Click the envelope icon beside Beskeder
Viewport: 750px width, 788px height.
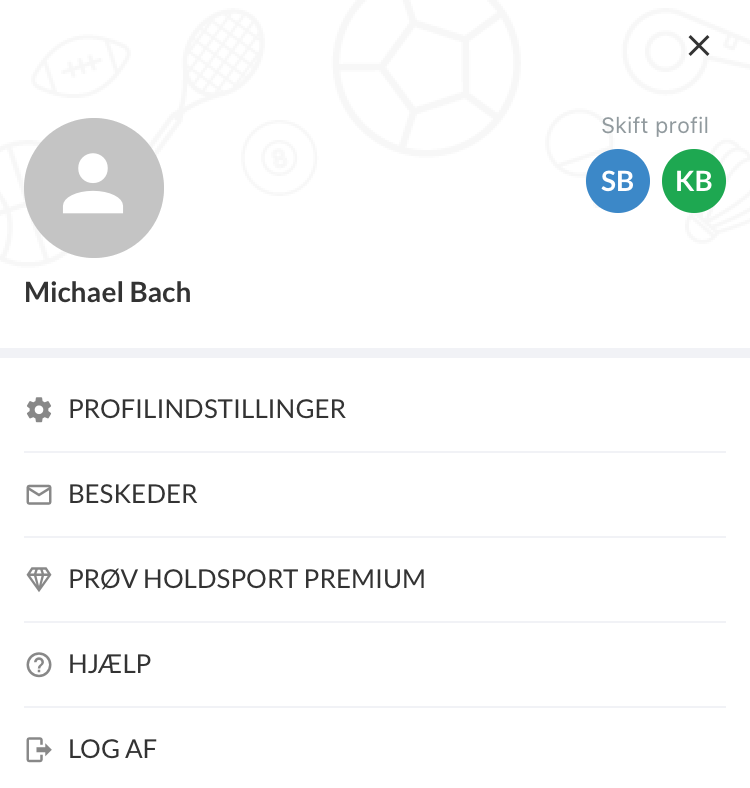point(39,495)
